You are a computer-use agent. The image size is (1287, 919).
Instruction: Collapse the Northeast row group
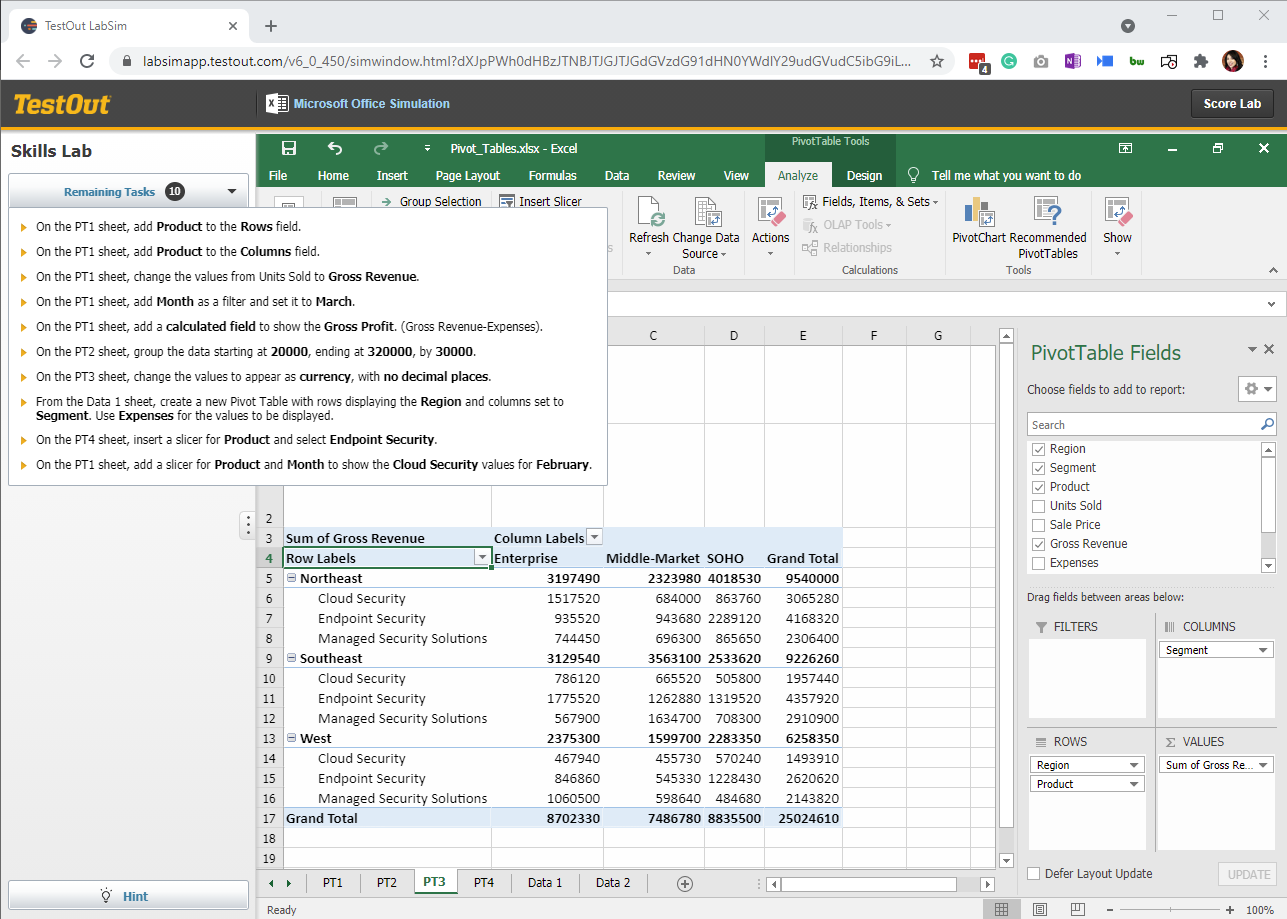[x=292, y=578]
